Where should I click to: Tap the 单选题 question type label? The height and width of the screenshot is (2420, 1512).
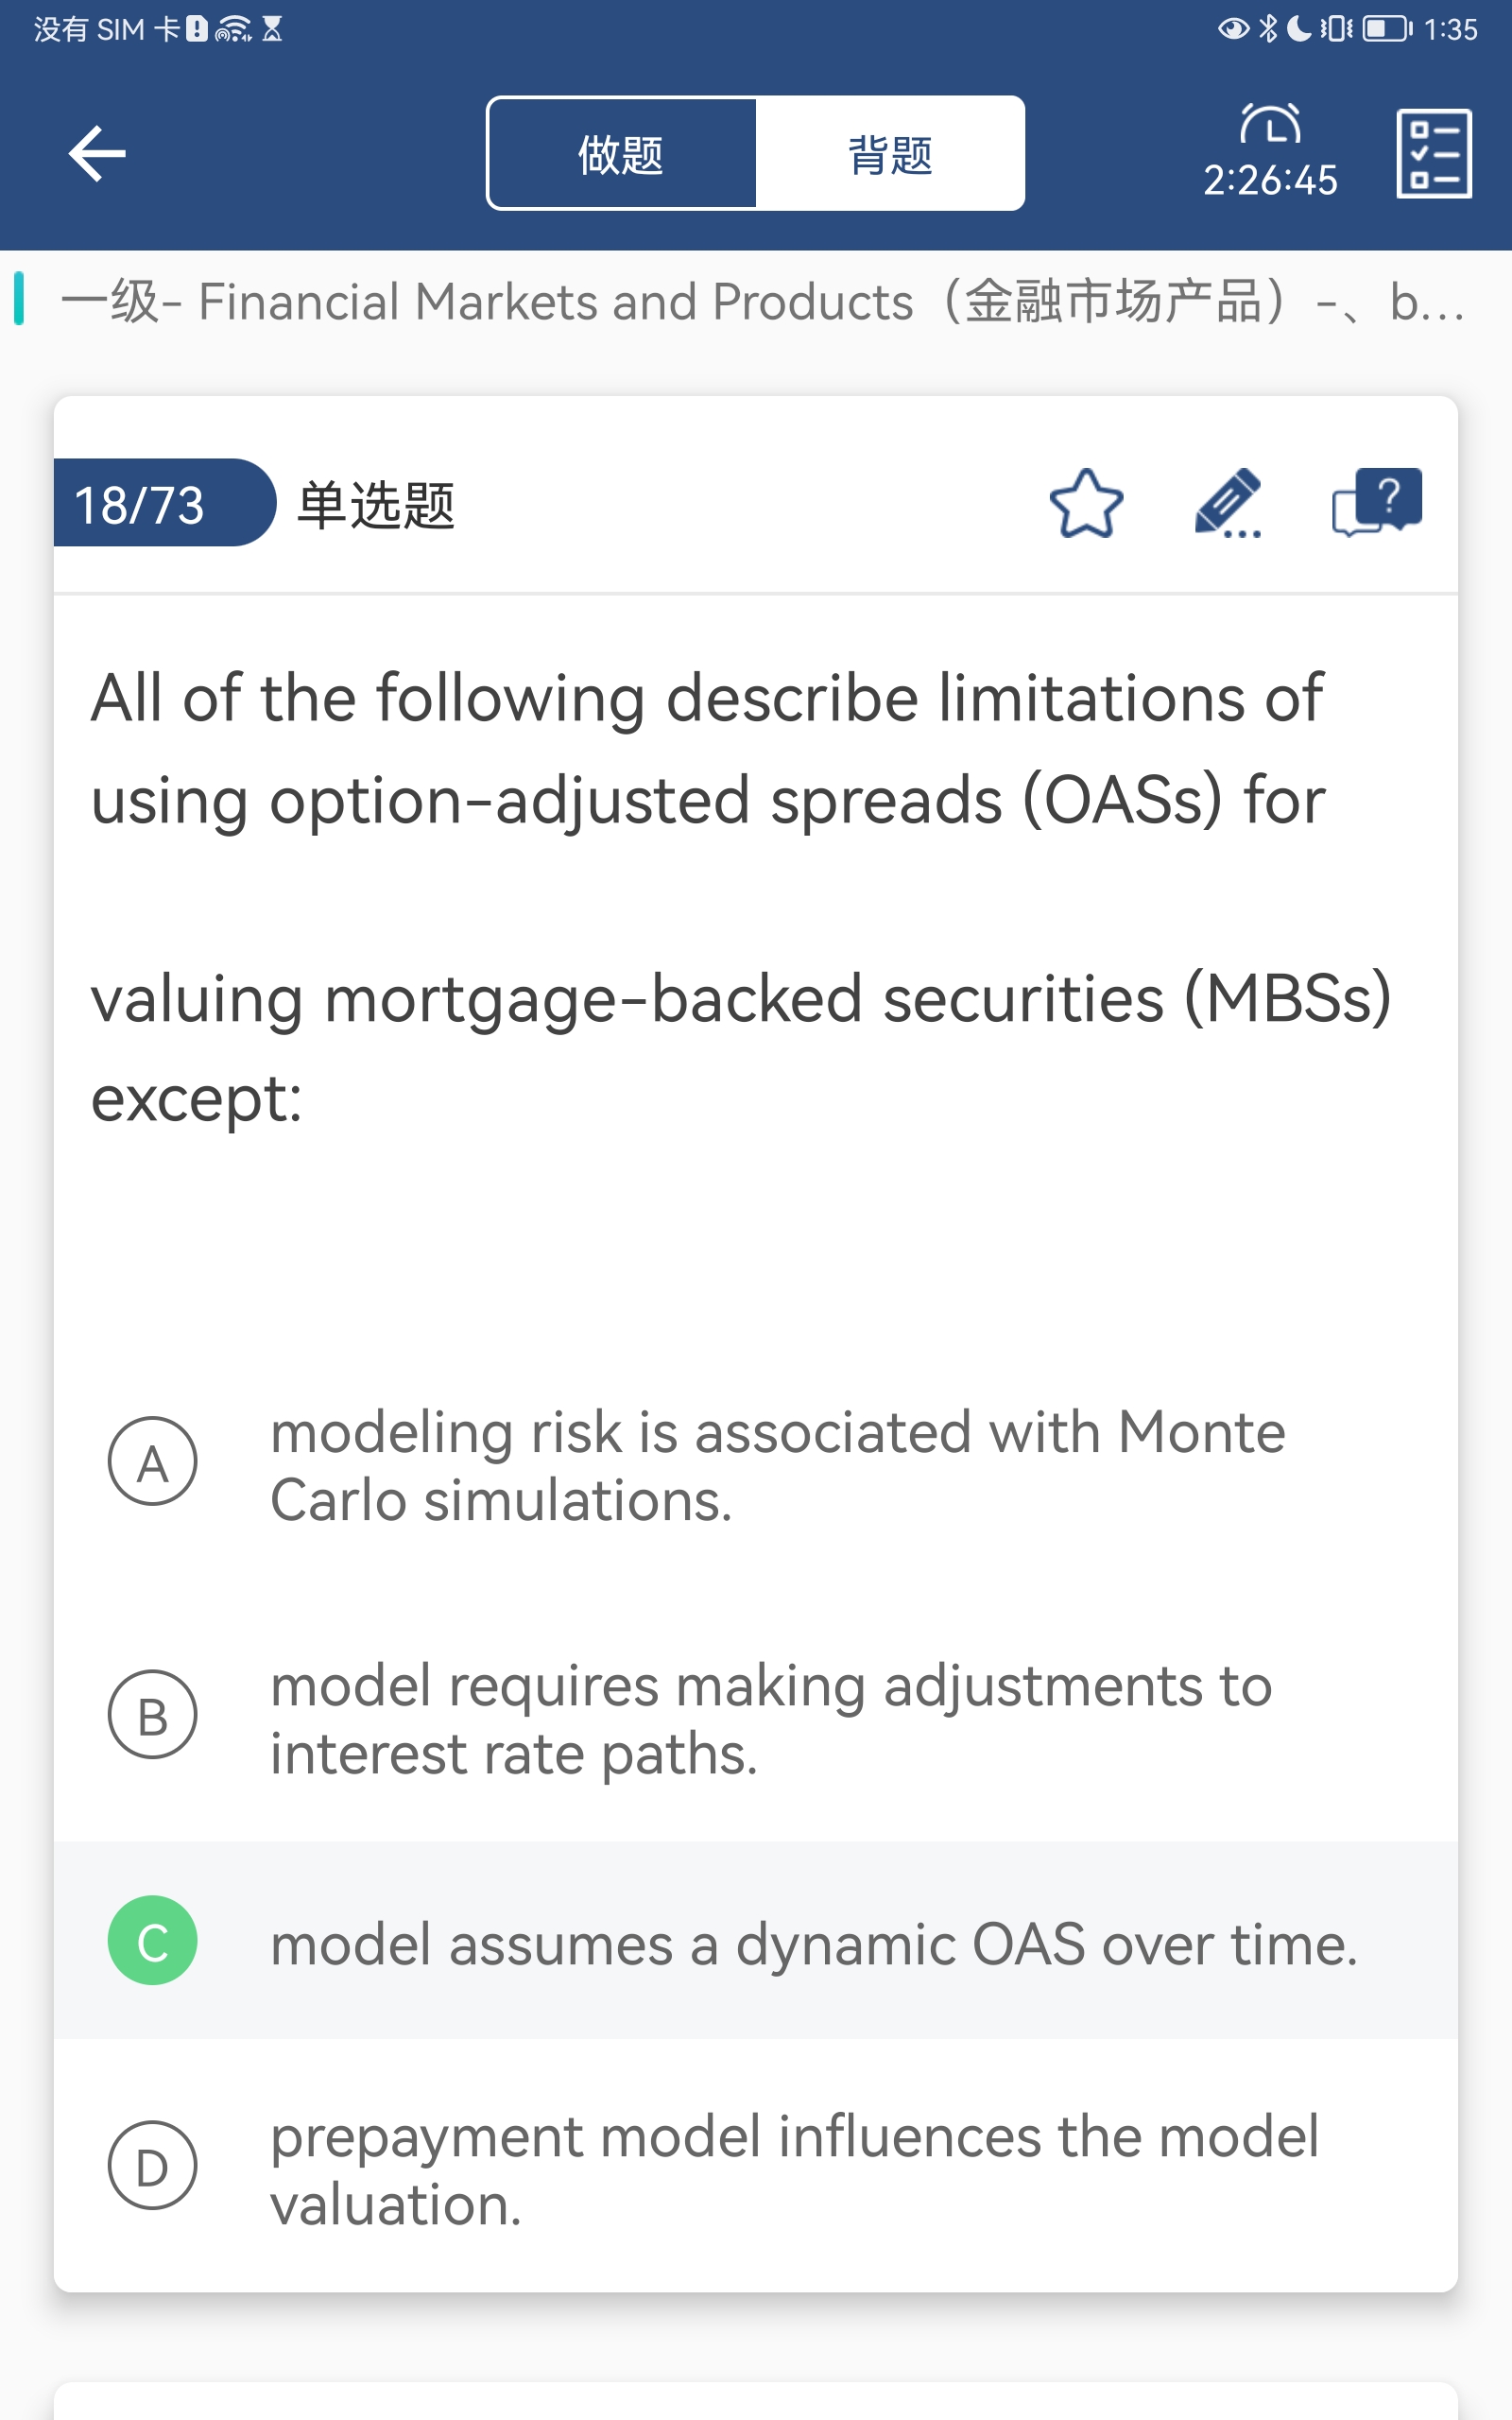pos(376,505)
